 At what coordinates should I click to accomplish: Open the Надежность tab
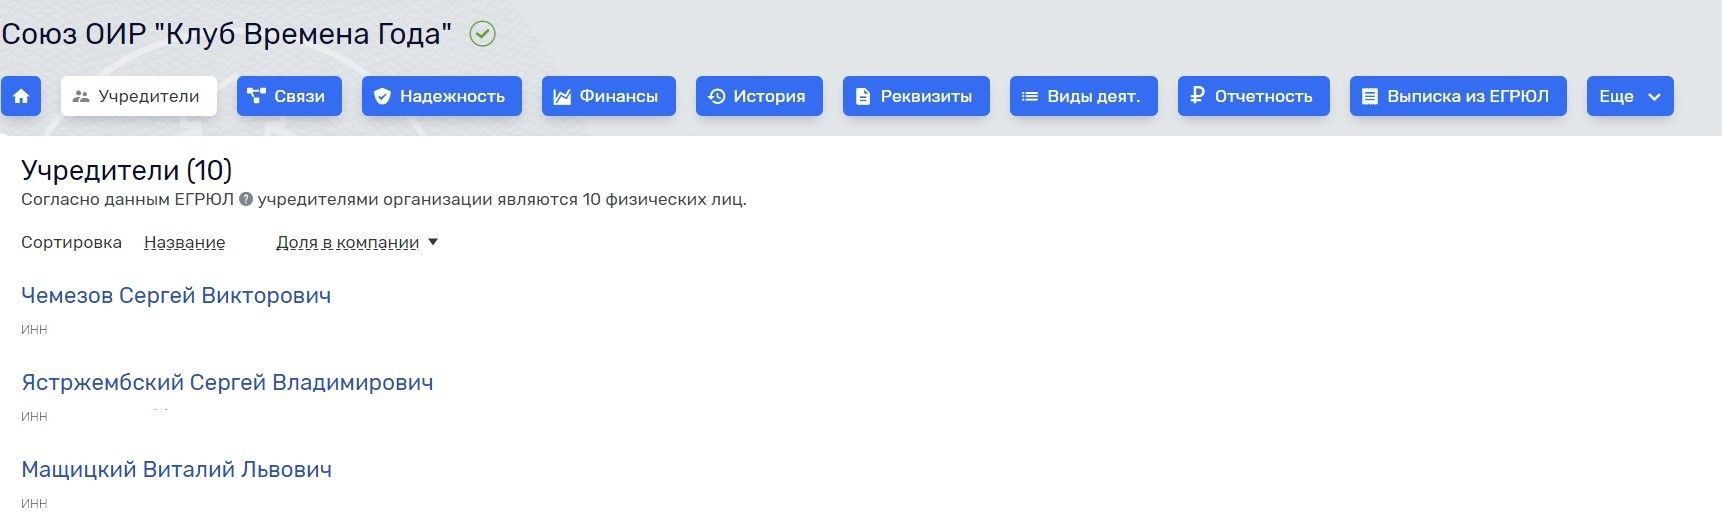tap(442, 96)
